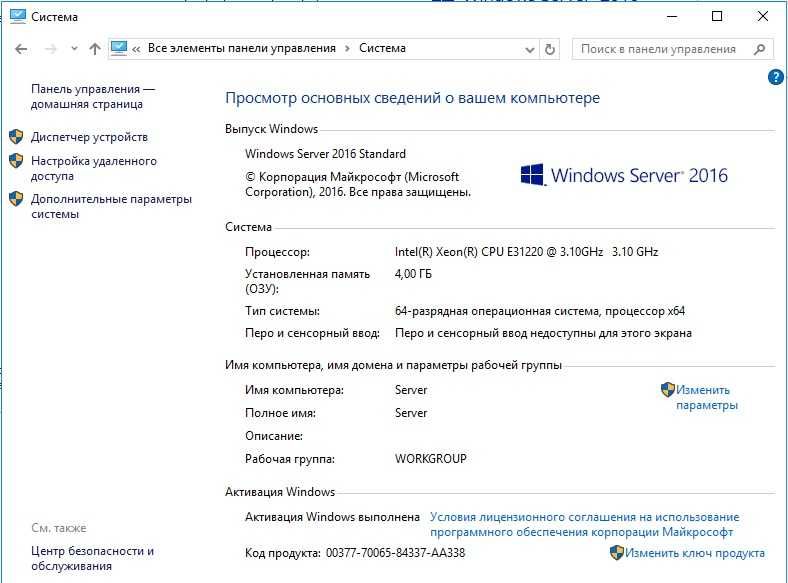Open 'Диспетчер устройств' link
The width and height of the screenshot is (788, 583).
pos(89,137)
